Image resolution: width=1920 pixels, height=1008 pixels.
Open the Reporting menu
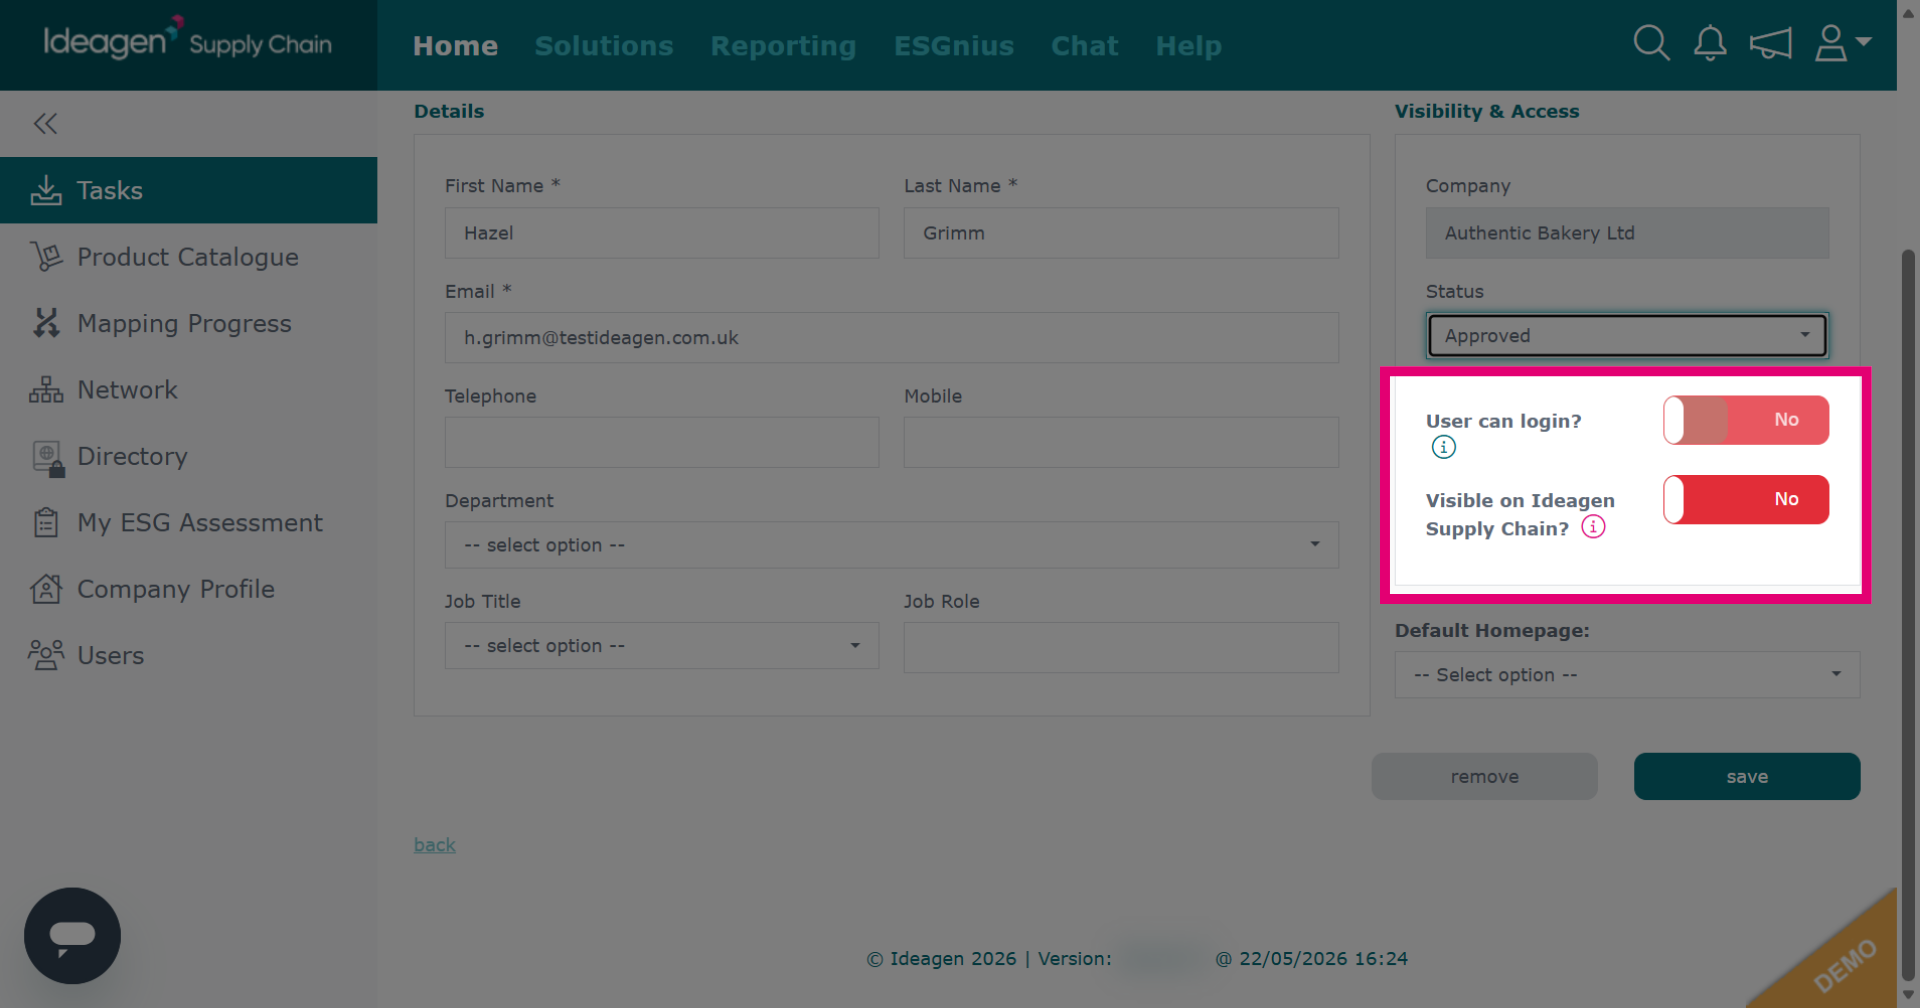coord(783,46)
